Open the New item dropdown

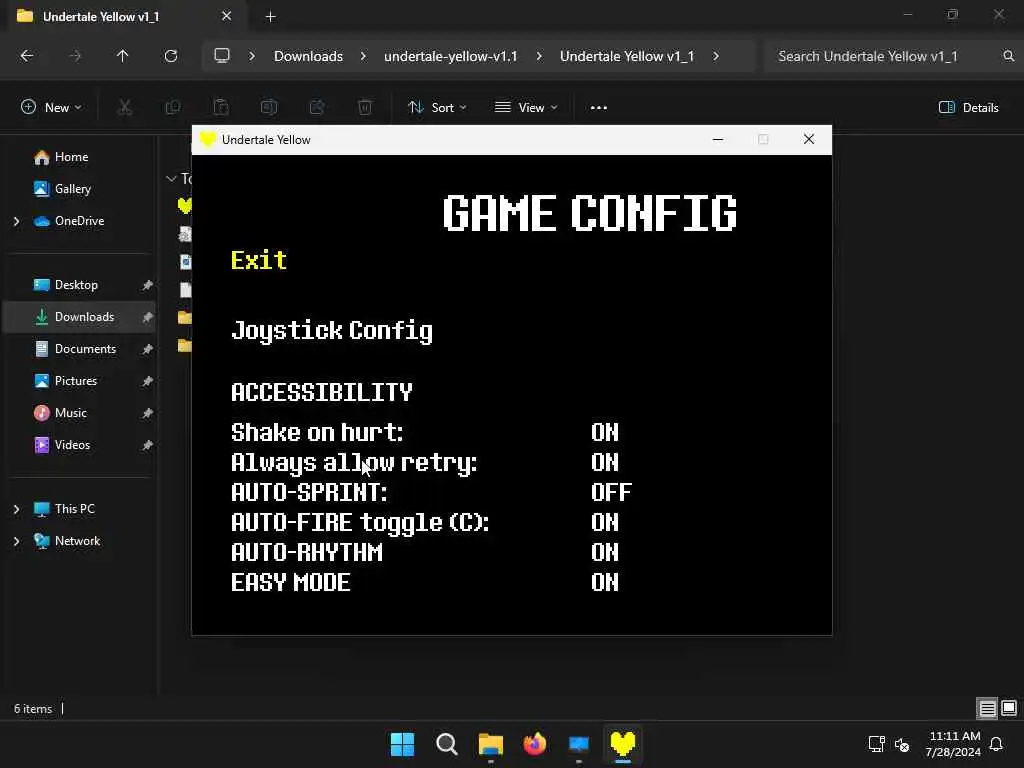(51, 108)
